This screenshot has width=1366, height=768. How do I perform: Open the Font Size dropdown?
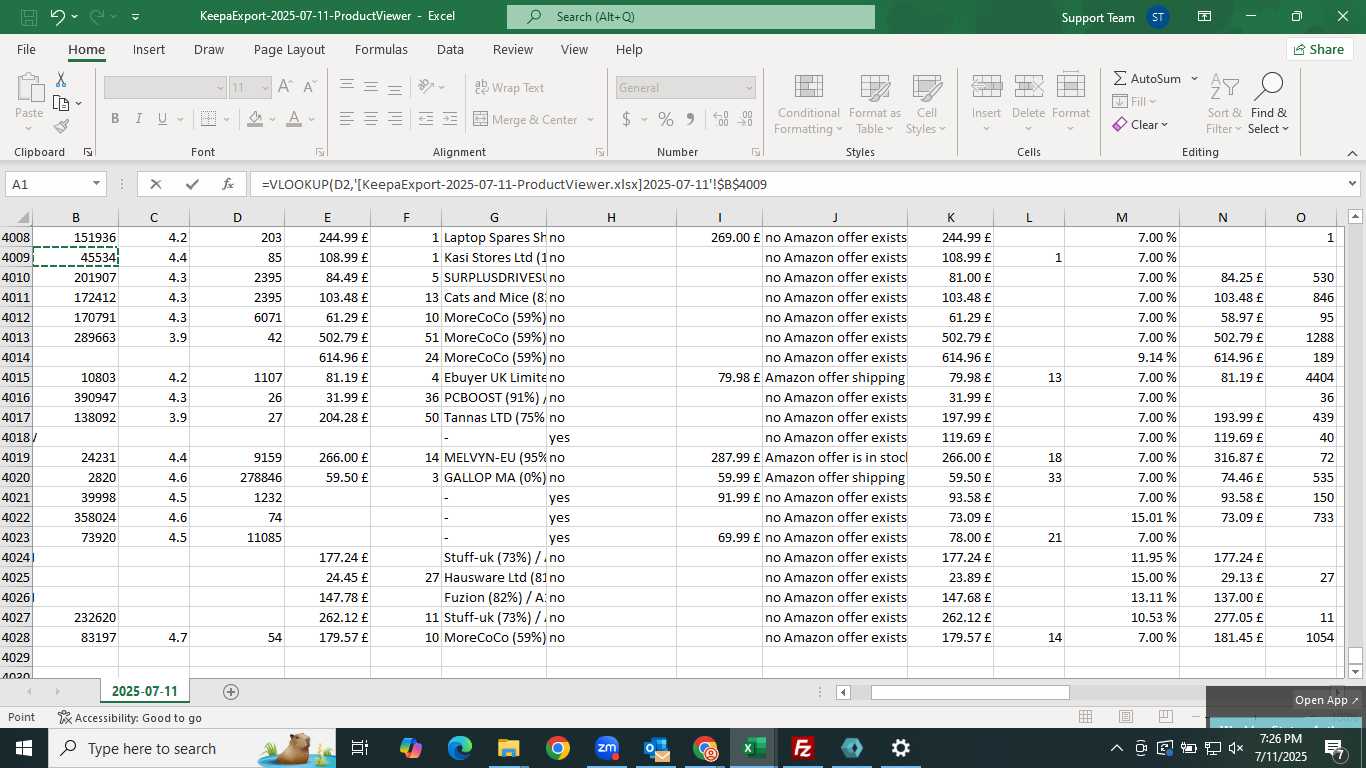pos(265,88)
